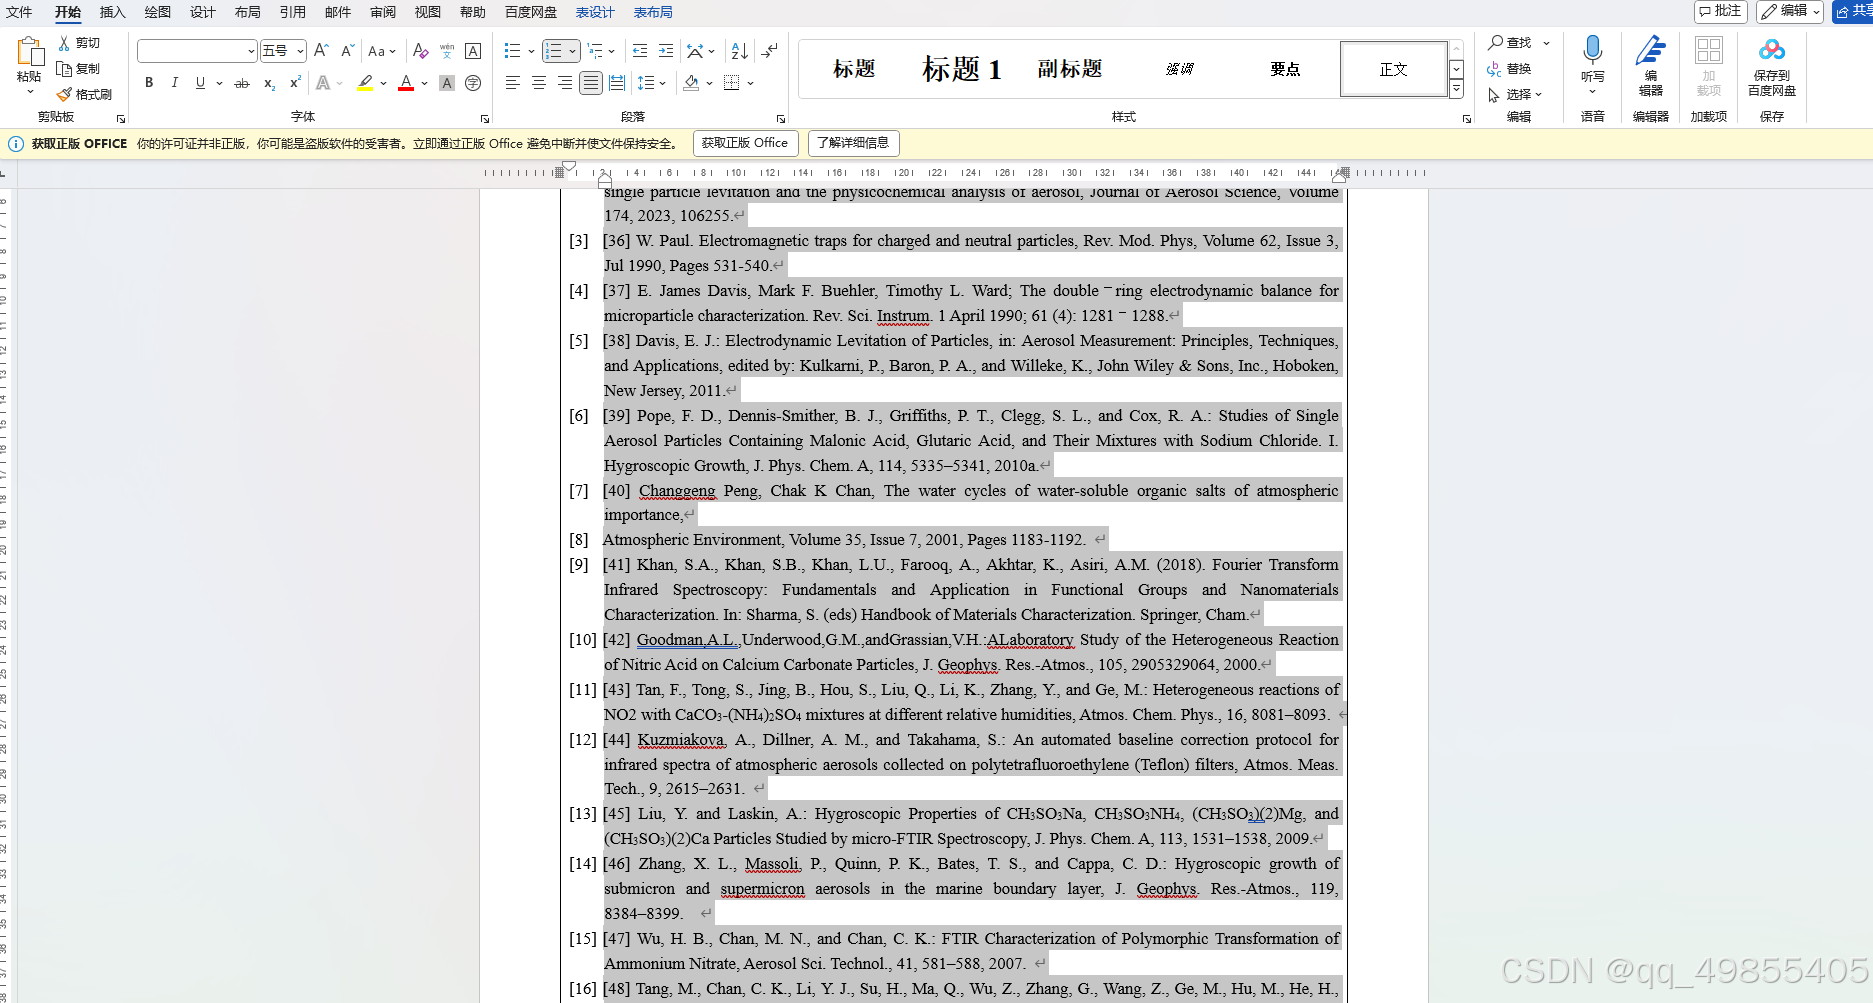1873x1003 pixels.
Task: Increase paragraph indent
Action: (x=666, y=51)
